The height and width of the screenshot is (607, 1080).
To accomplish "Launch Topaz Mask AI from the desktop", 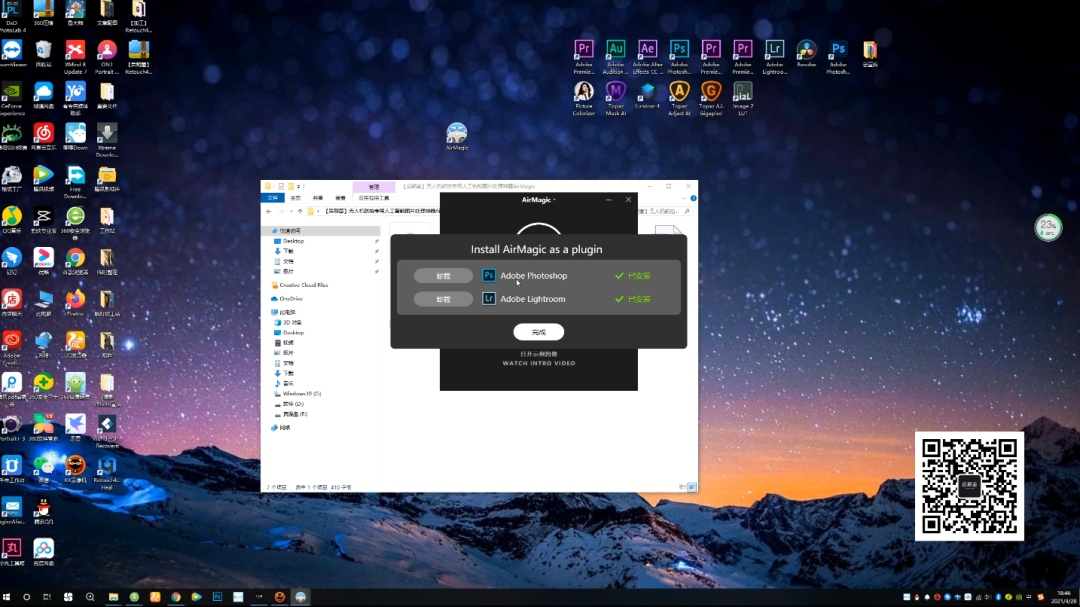I will pos(615,99).
